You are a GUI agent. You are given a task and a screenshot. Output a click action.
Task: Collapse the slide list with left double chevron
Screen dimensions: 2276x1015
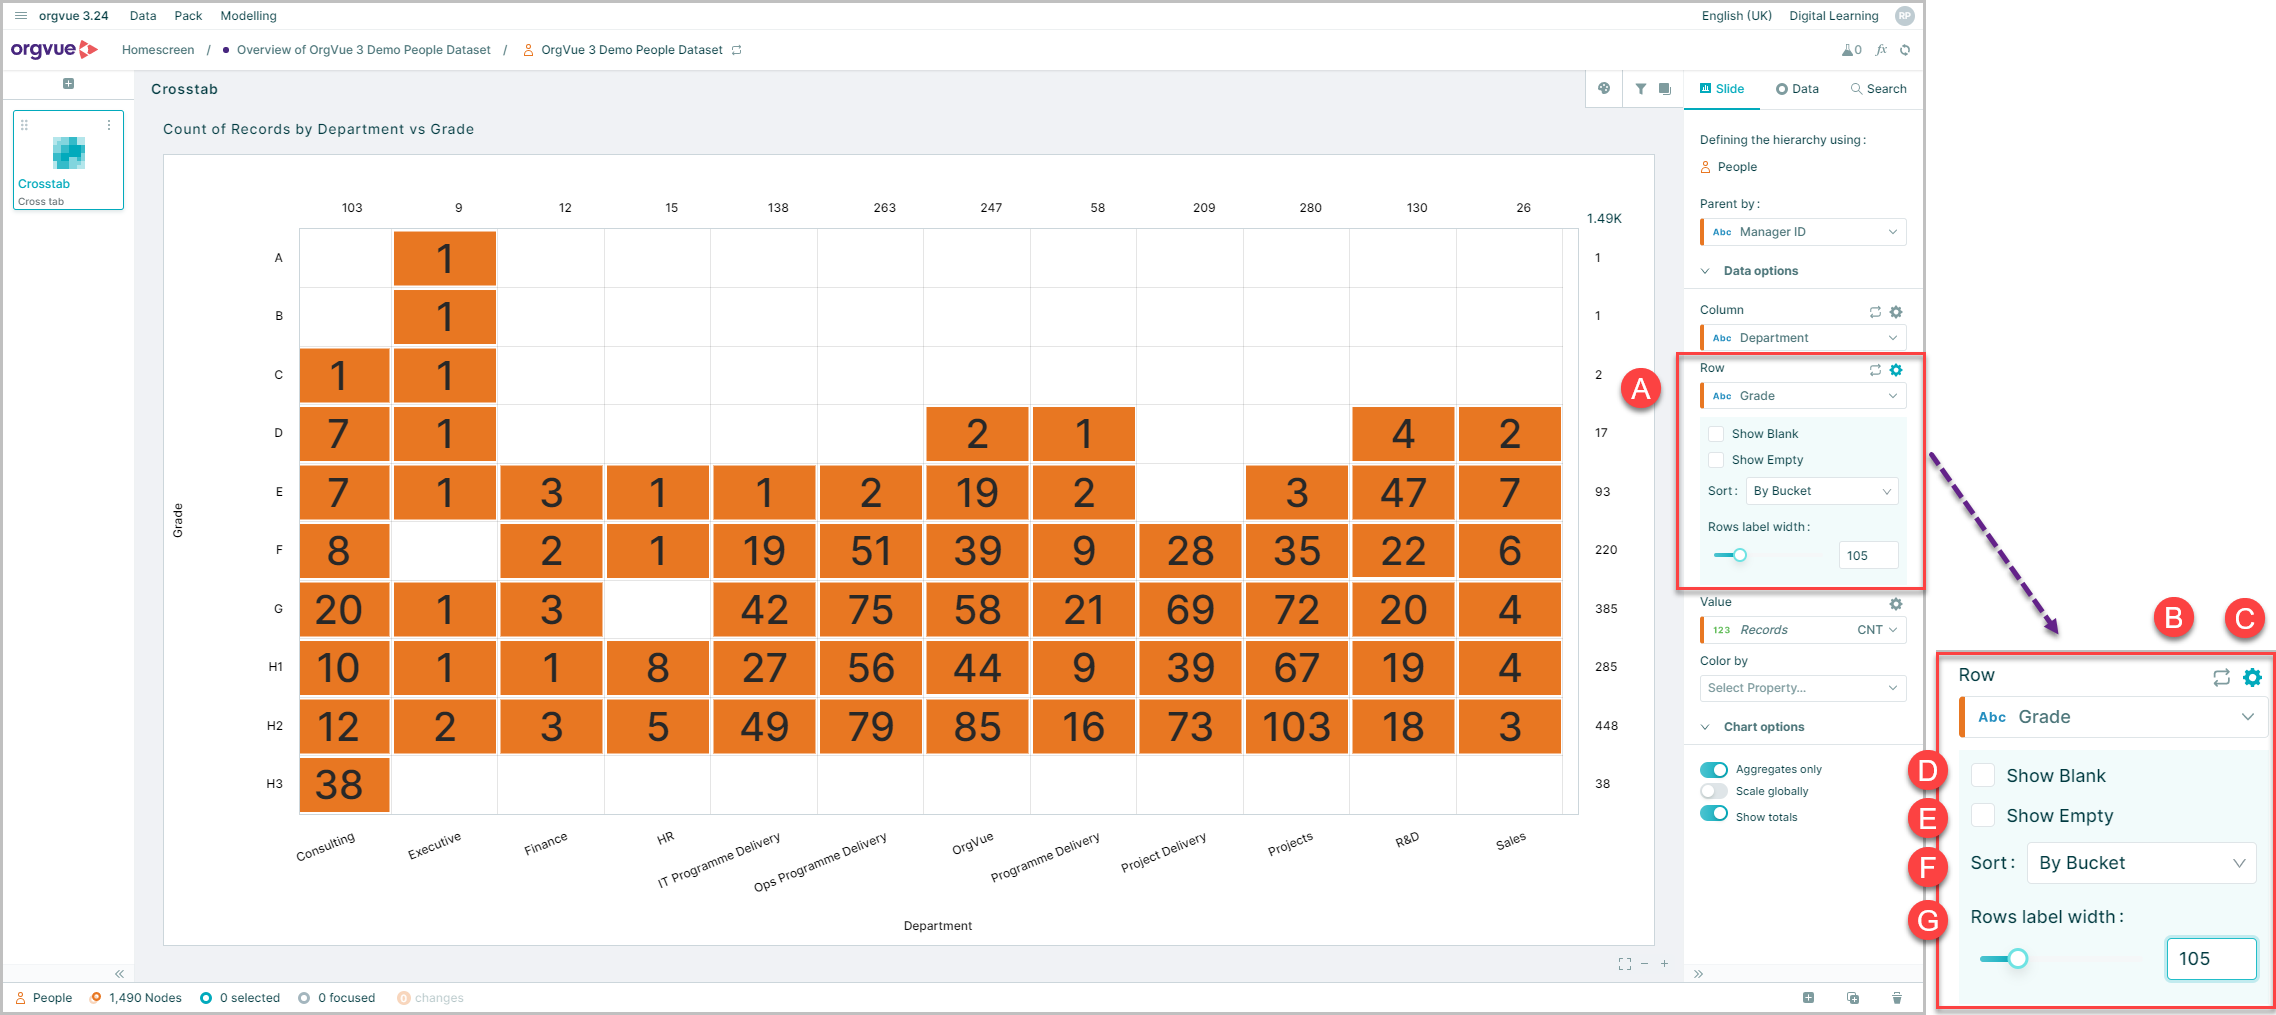point(119,974)
